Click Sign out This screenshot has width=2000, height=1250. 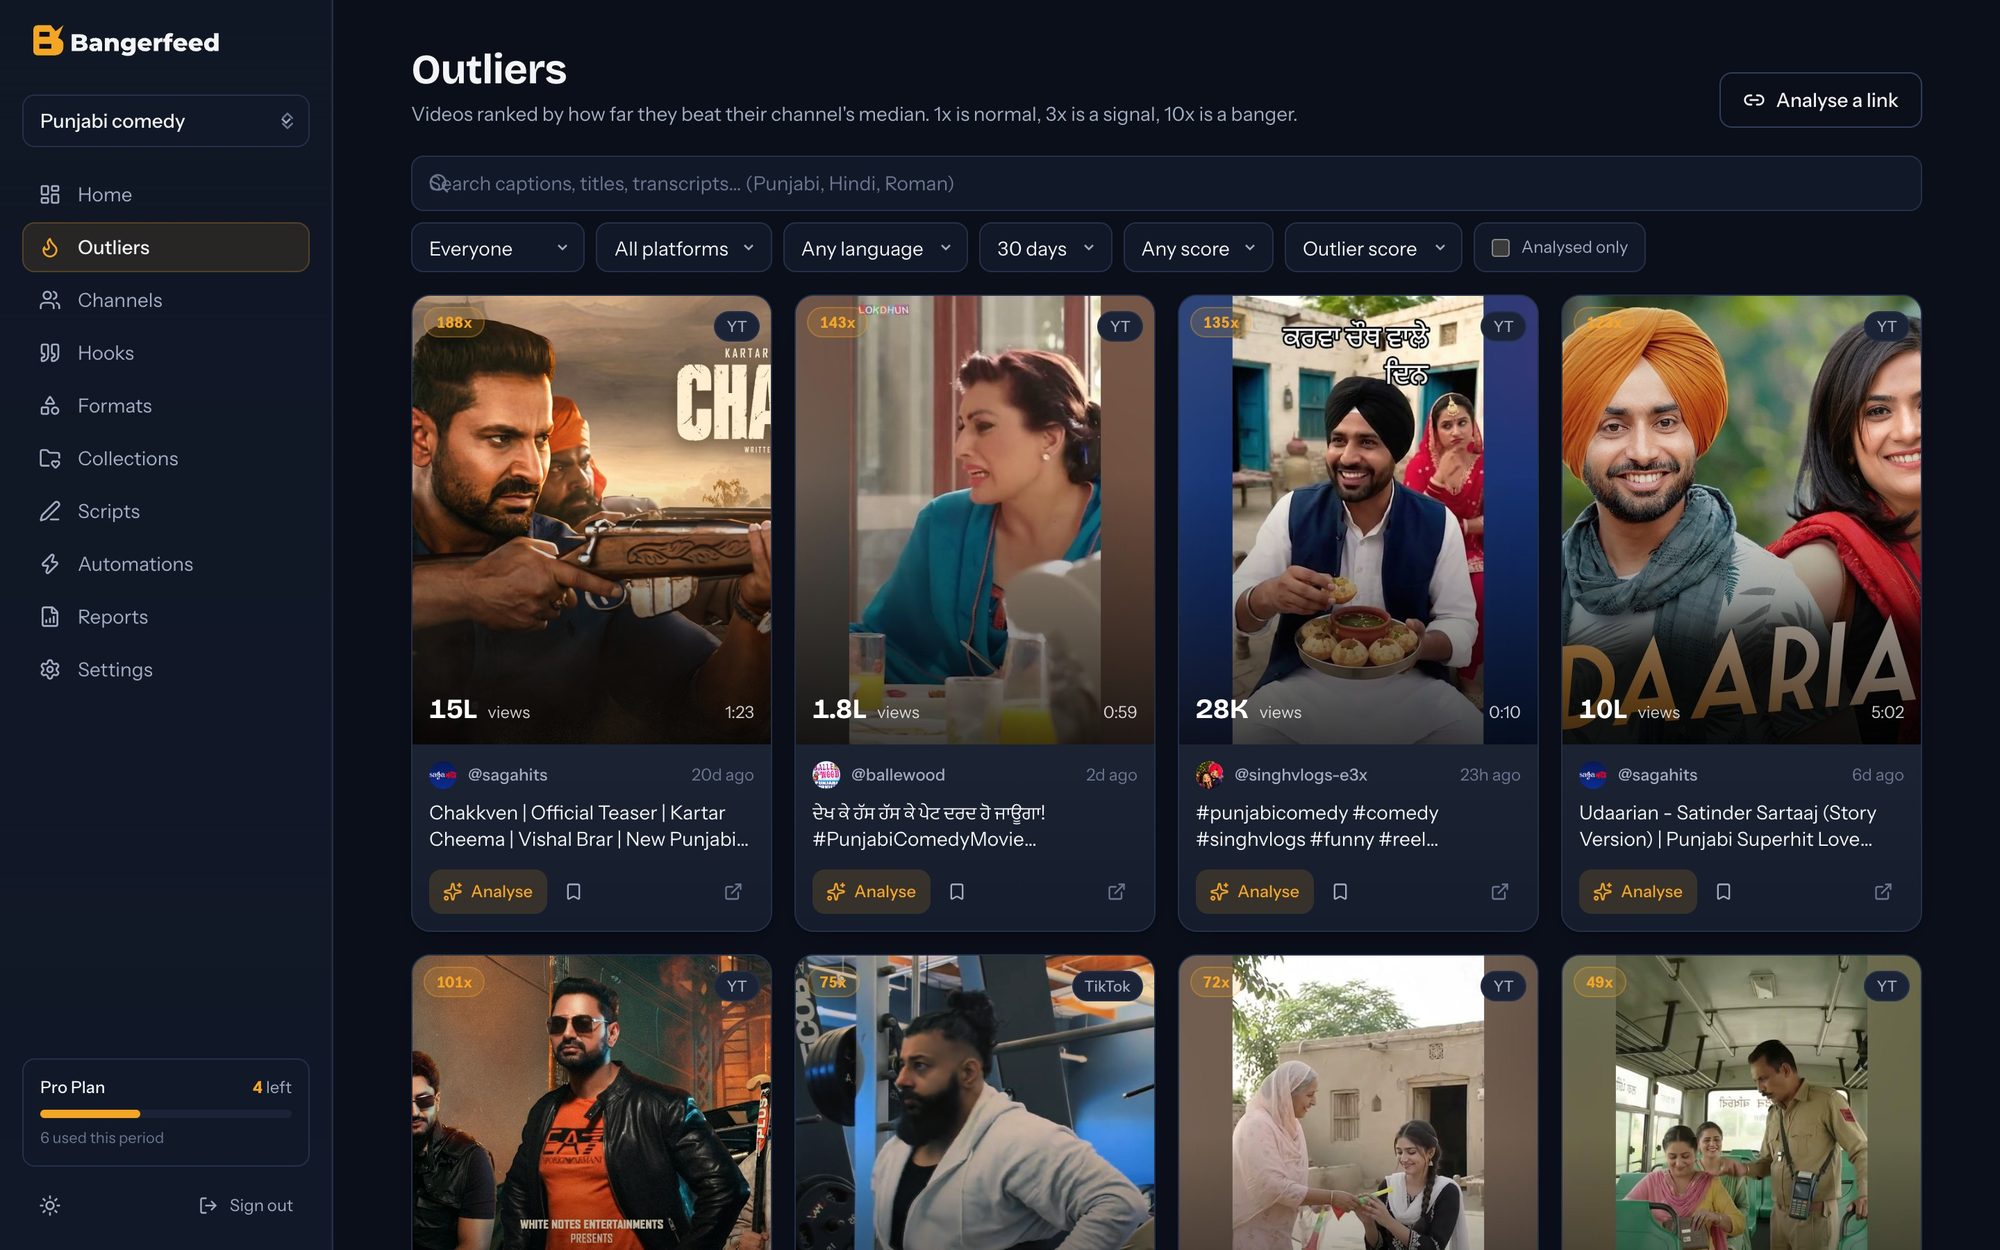click(246, 1205)
